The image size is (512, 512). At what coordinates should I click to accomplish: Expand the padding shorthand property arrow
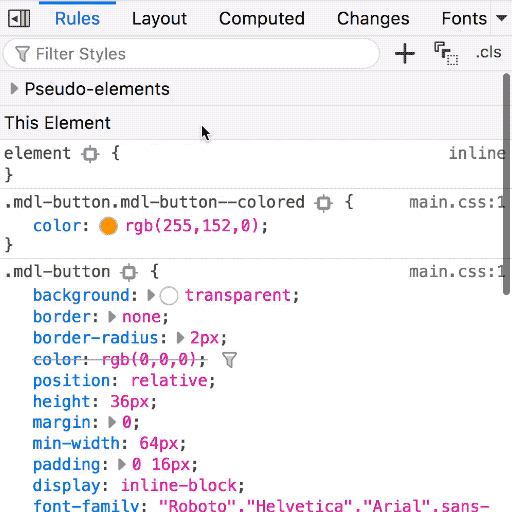point(122,464)
